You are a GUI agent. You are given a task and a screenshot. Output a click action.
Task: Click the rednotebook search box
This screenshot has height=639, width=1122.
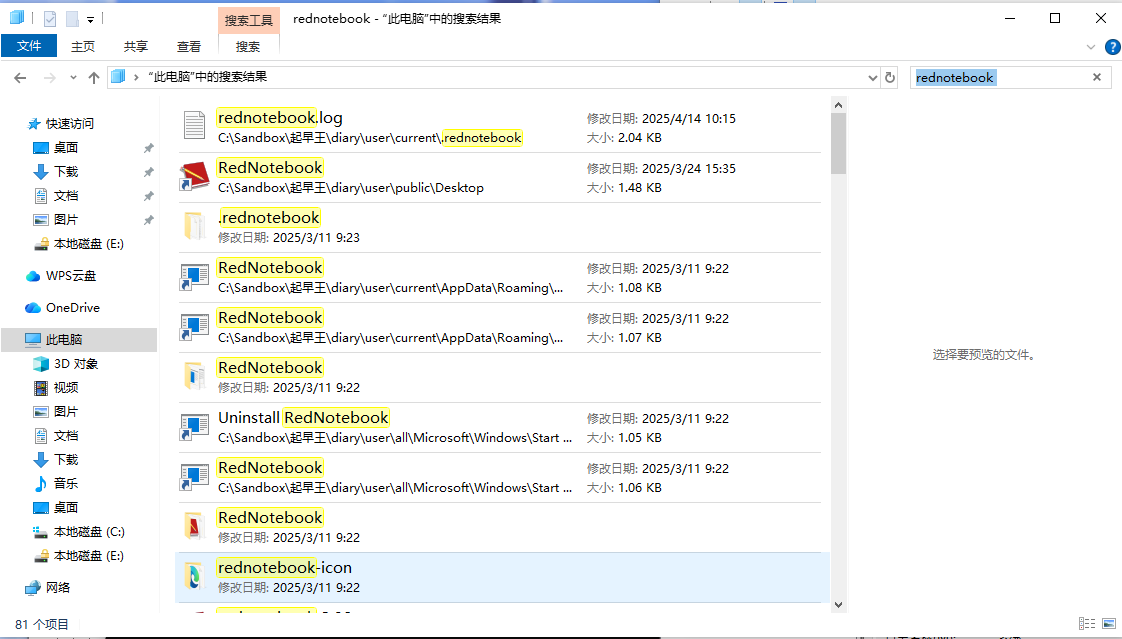pos(999,77)
